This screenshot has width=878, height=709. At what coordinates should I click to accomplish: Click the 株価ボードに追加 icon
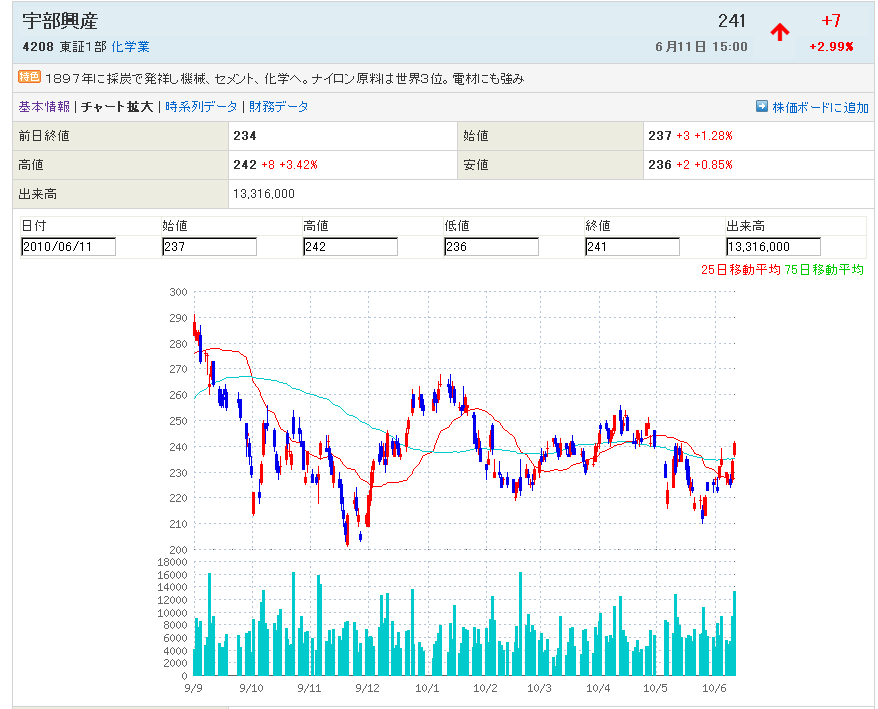pyautogui.click(x=762, y=106)
